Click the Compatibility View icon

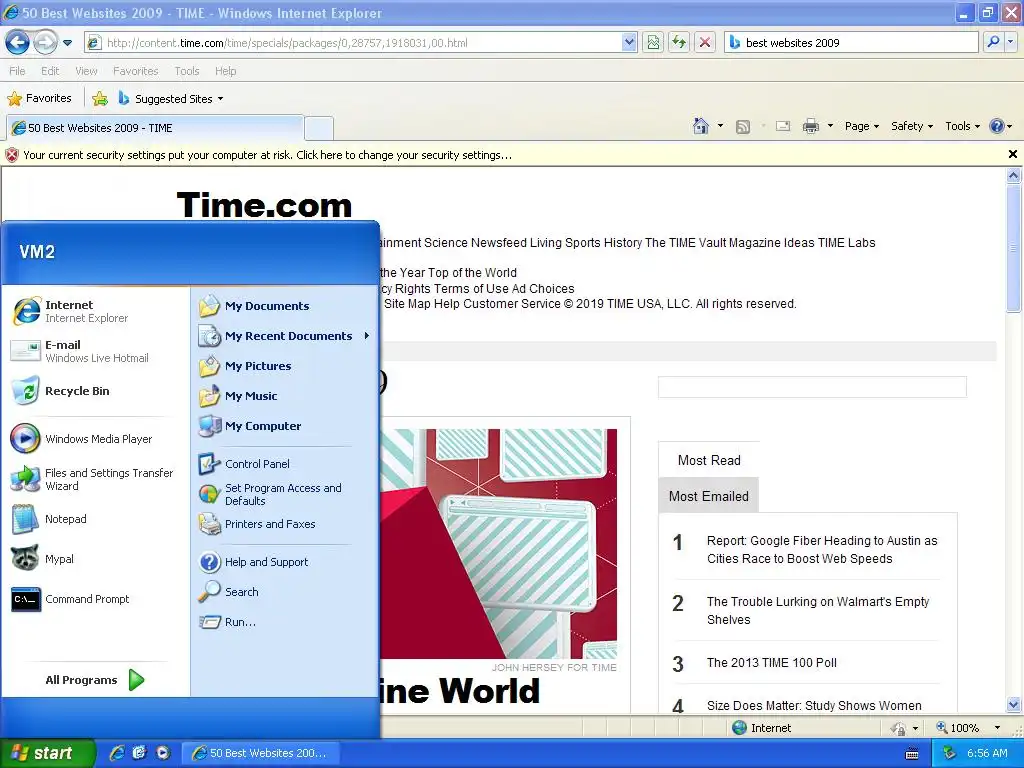[x=653, y=43]
